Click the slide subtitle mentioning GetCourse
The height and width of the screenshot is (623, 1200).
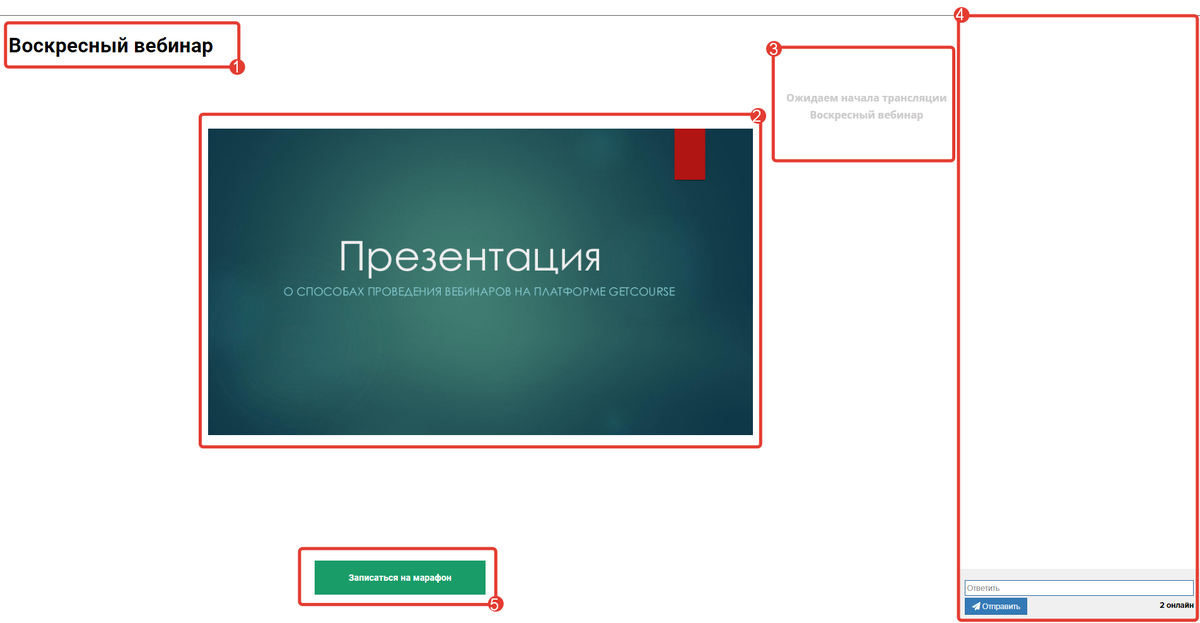[x=480, y=292]
